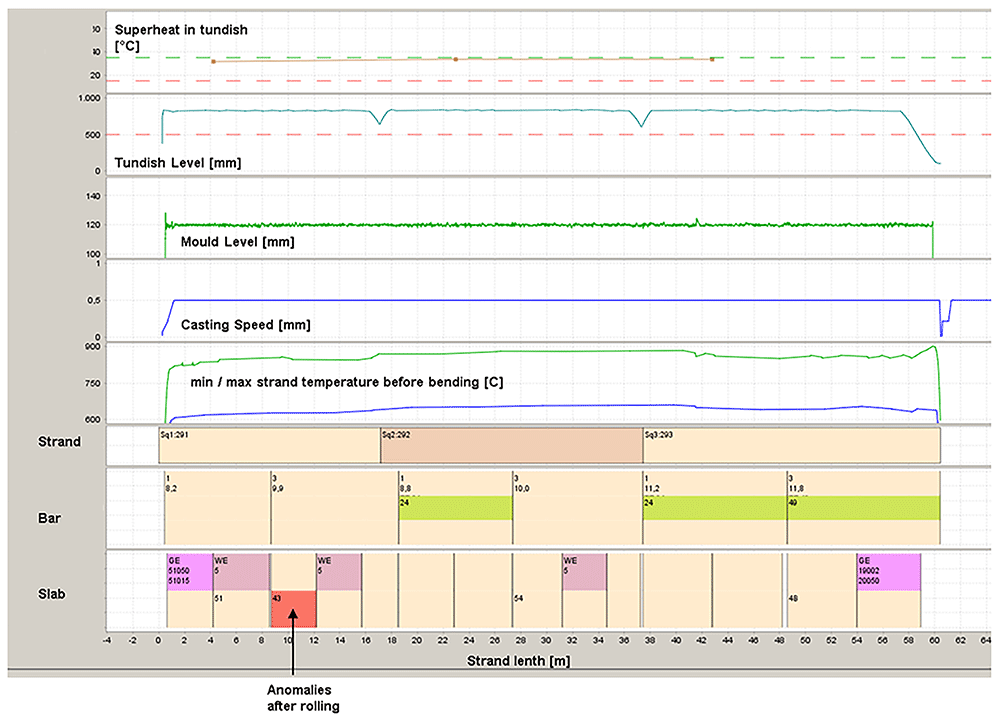Click the 'Mould Level [mm]' label

tap(238, 242)
